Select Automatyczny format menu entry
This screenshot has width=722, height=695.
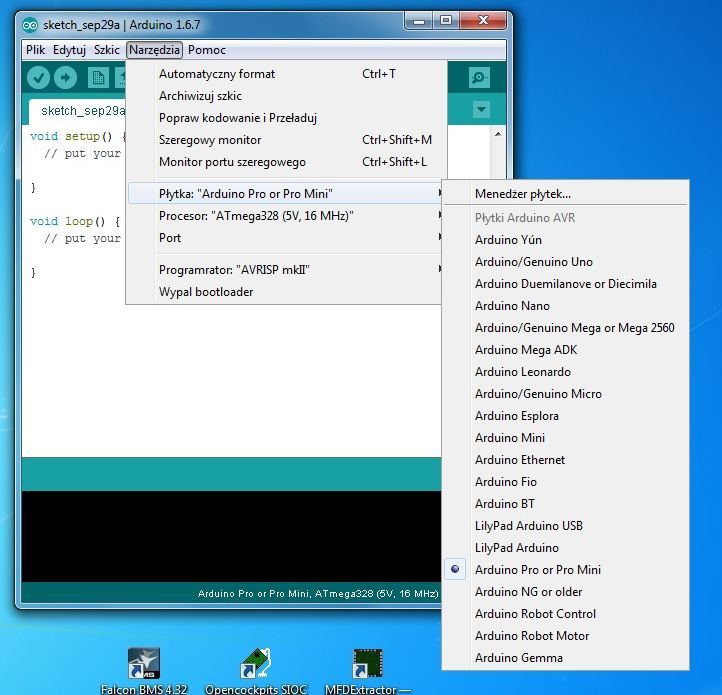tap(217, 74)
